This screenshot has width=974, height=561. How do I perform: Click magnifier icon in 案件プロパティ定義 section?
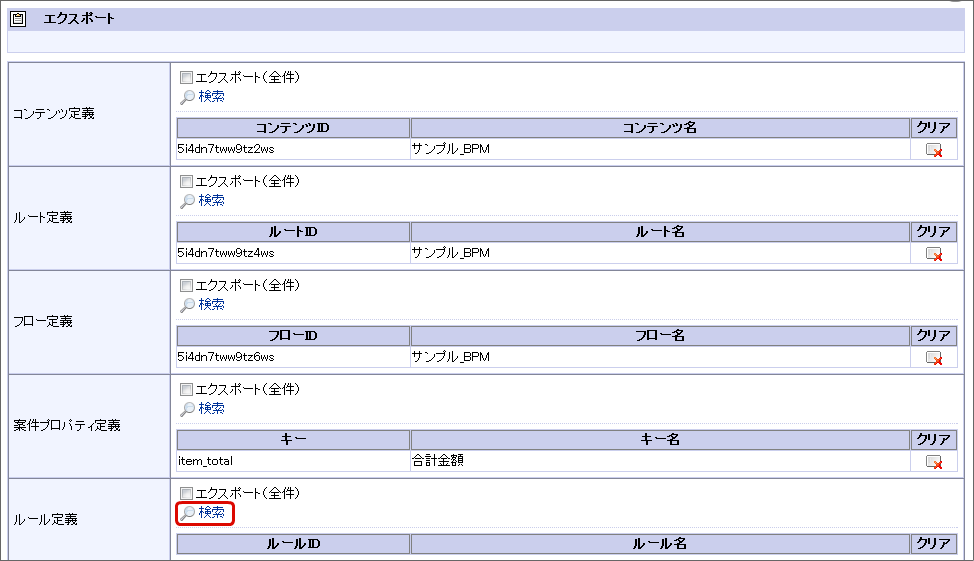point(187,409)
